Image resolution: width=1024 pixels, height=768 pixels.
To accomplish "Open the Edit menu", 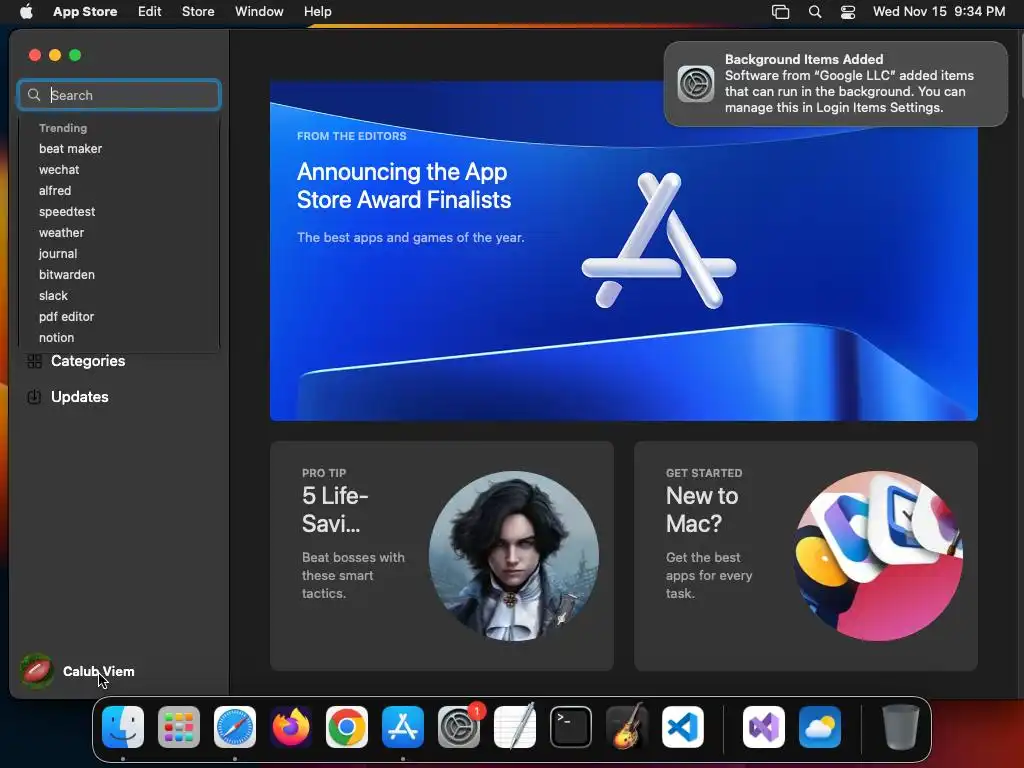I will [150, 12].
